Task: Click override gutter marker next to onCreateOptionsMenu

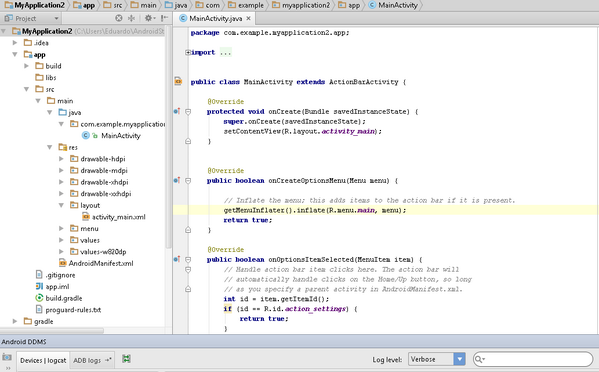Action: (x=176, y=180)
